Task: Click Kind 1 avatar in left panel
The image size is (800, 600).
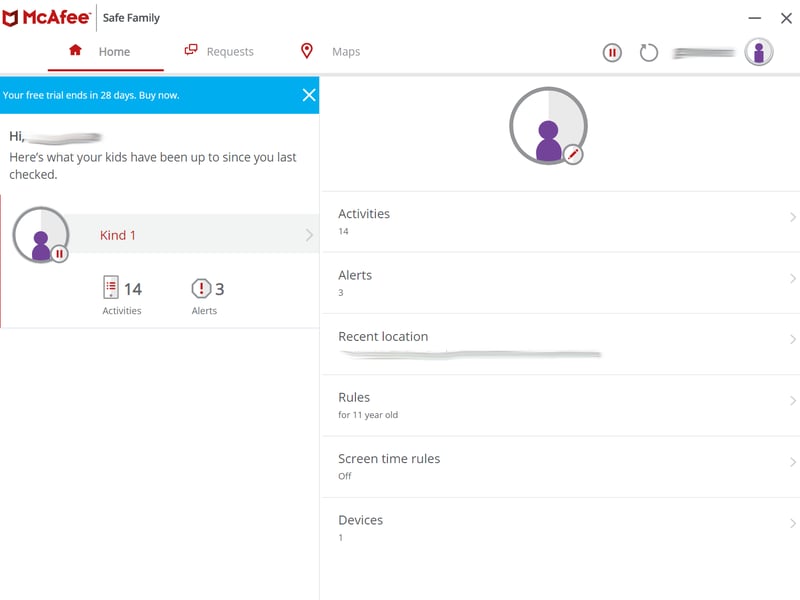Action: click(x=41, y=235)
